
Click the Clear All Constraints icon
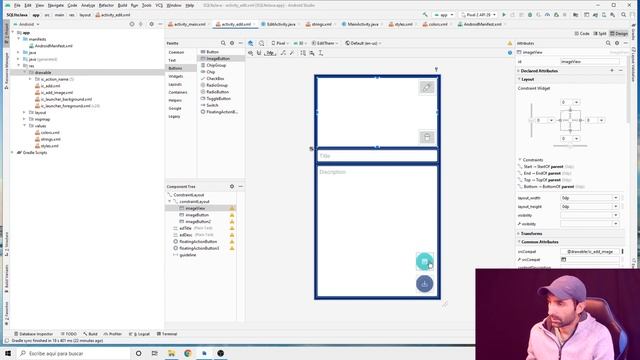[x=283, y=53]
